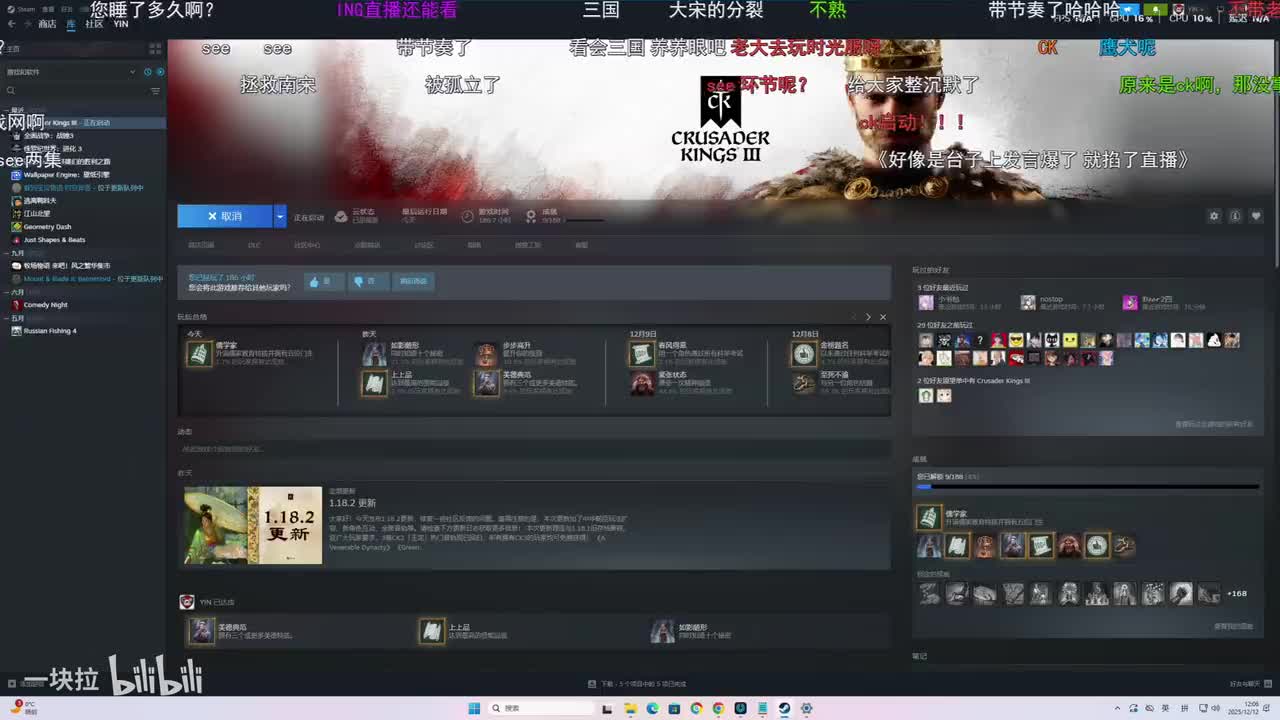This screenshot has height=720, width=1280.
Task: Click the Steam back navigation arrow
Action: 13,24
